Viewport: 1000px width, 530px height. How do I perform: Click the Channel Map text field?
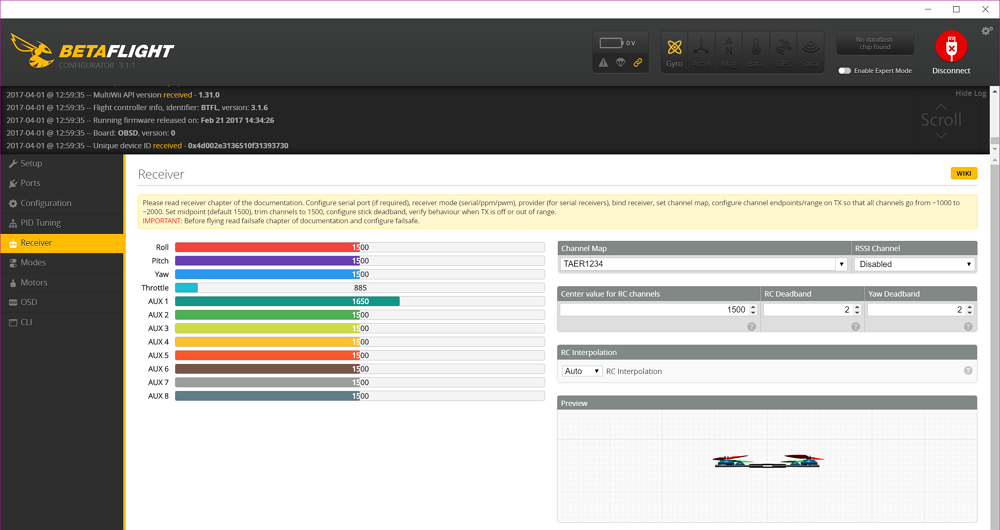(697, 264)
